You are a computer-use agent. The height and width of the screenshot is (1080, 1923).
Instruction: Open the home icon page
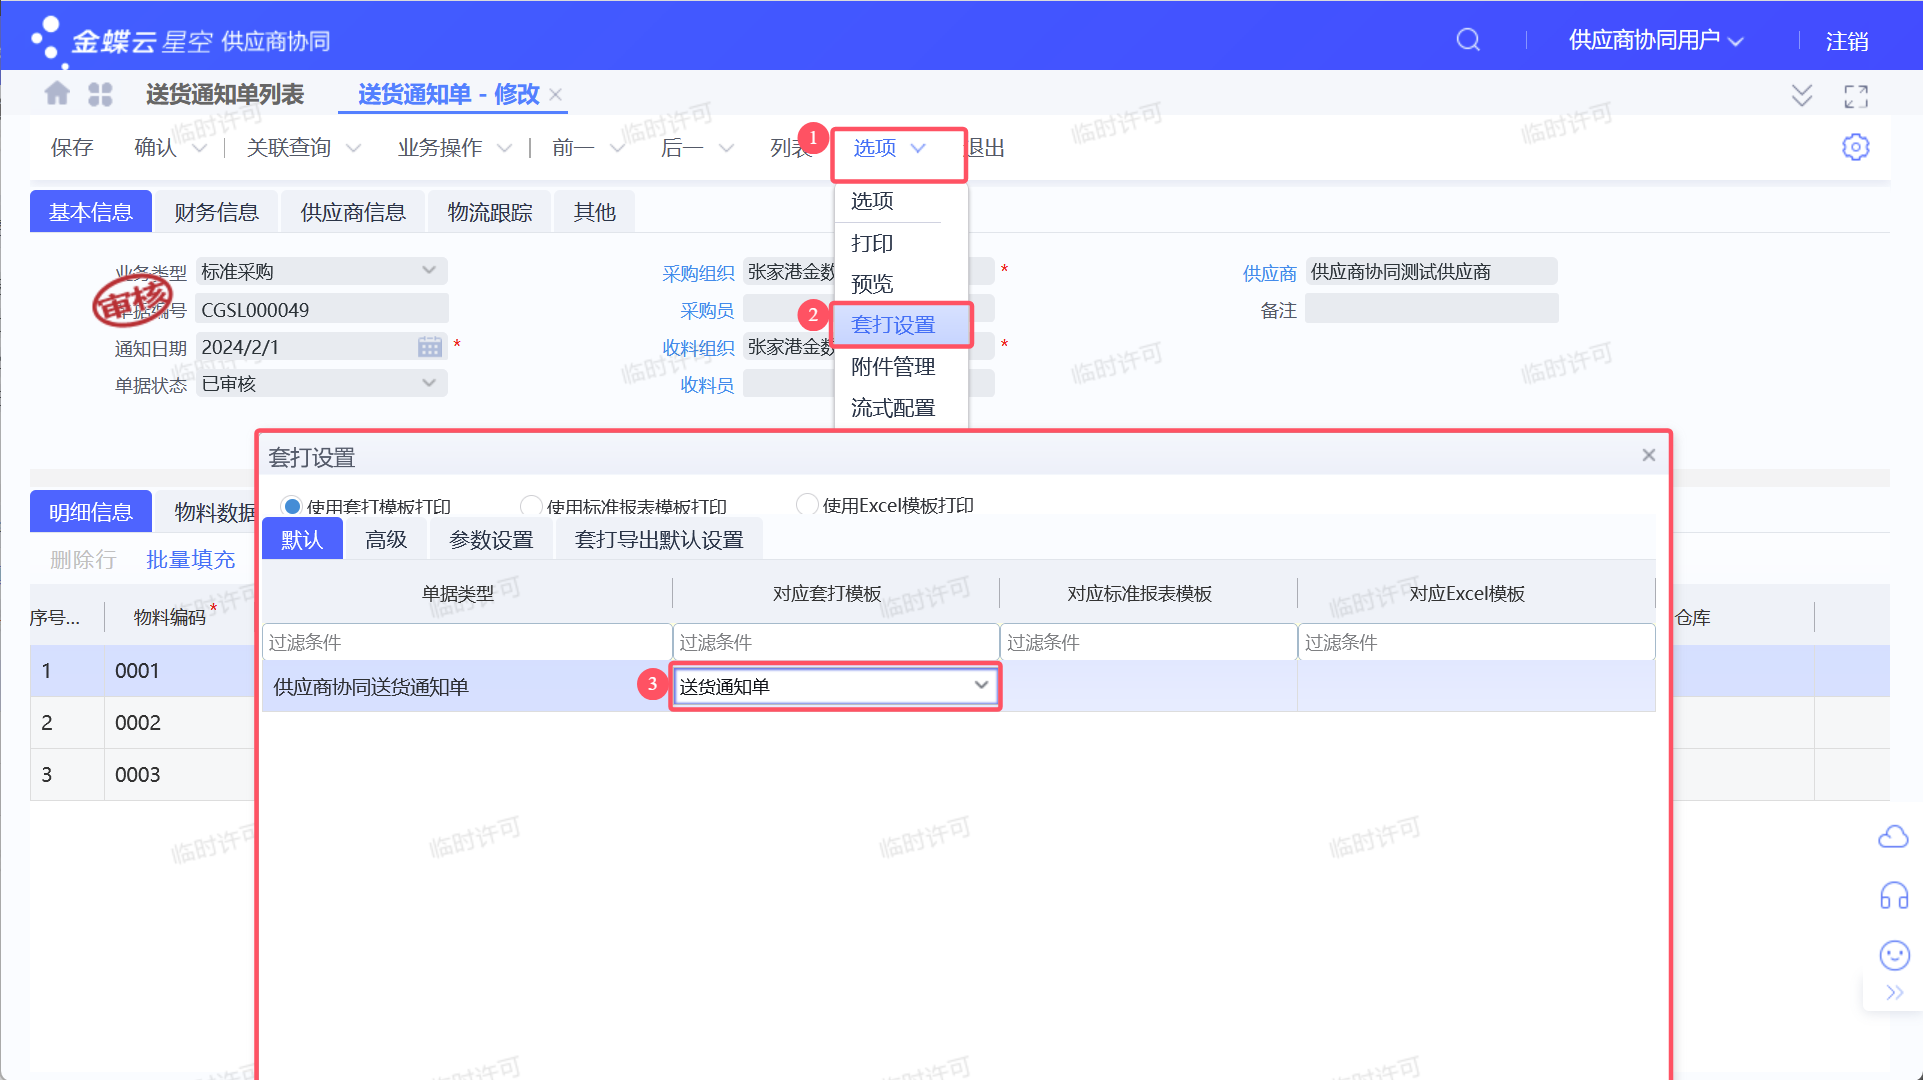(x=57, y=93)
